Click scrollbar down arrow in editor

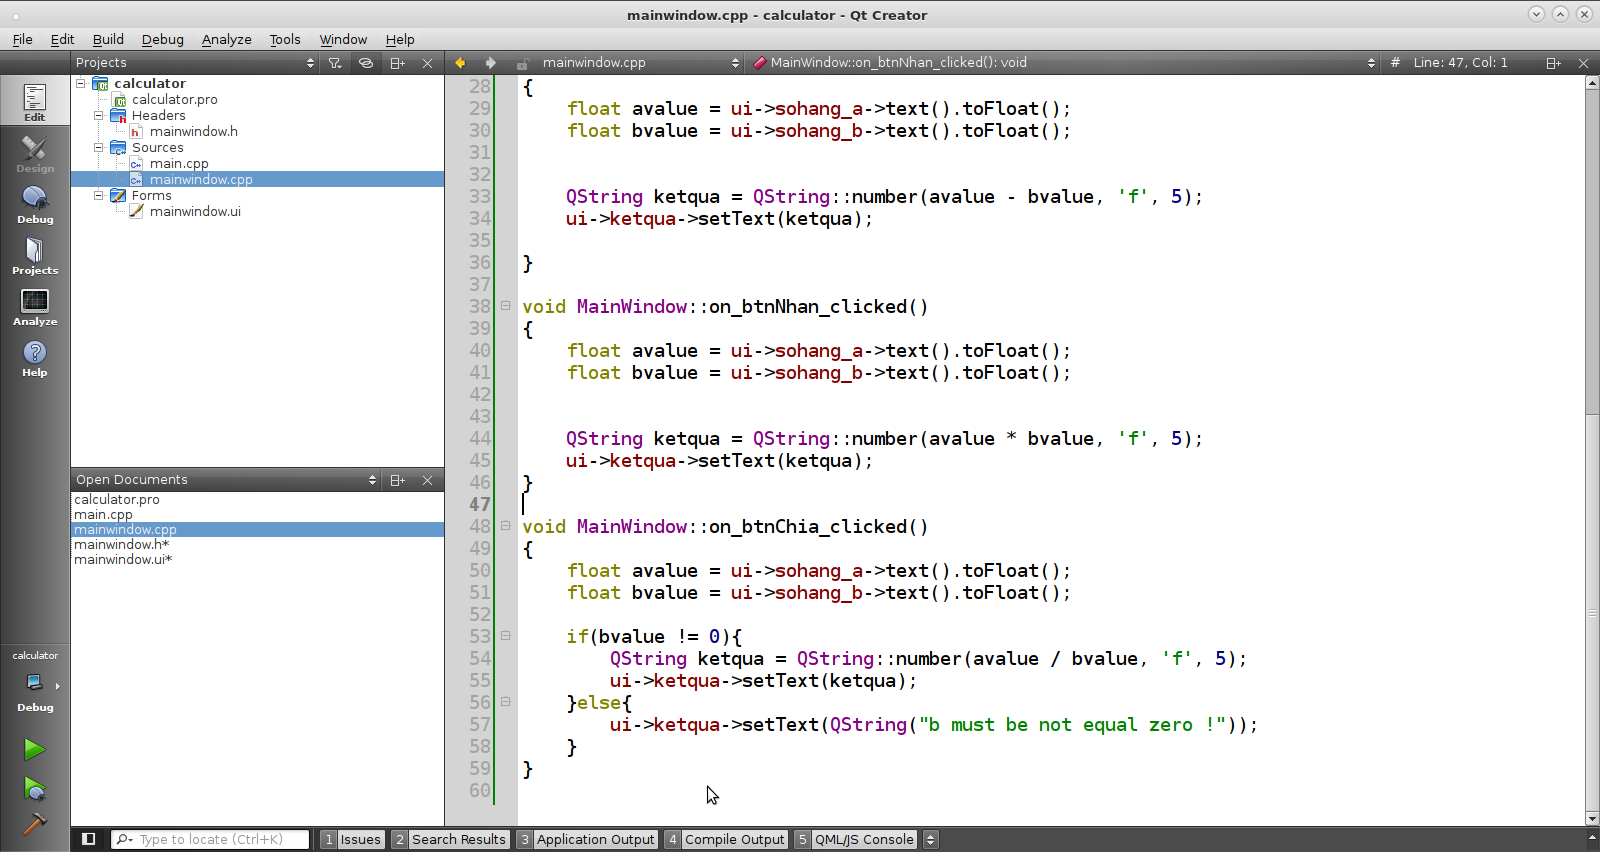coord(1592,818)
